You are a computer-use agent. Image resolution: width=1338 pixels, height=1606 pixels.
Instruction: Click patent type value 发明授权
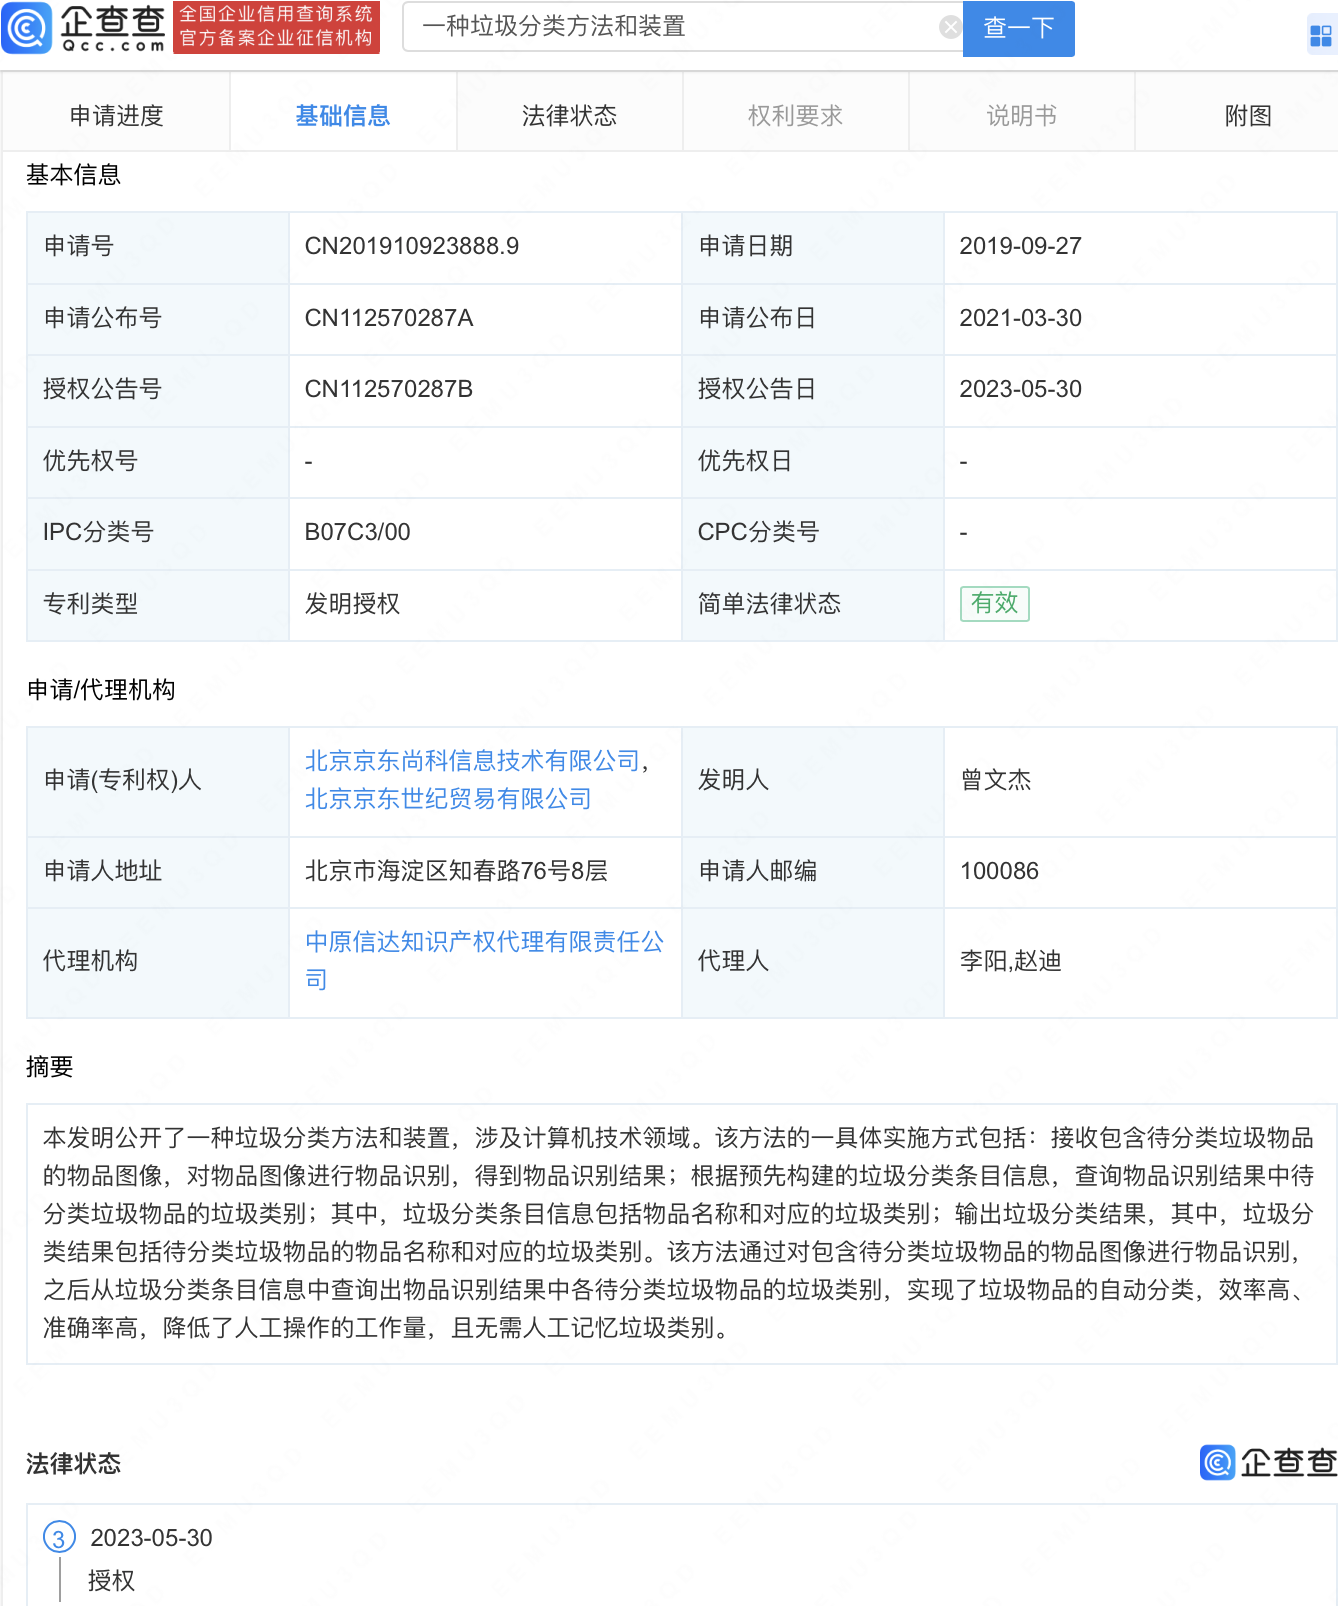pyautogui.click(x=352, y=604)
